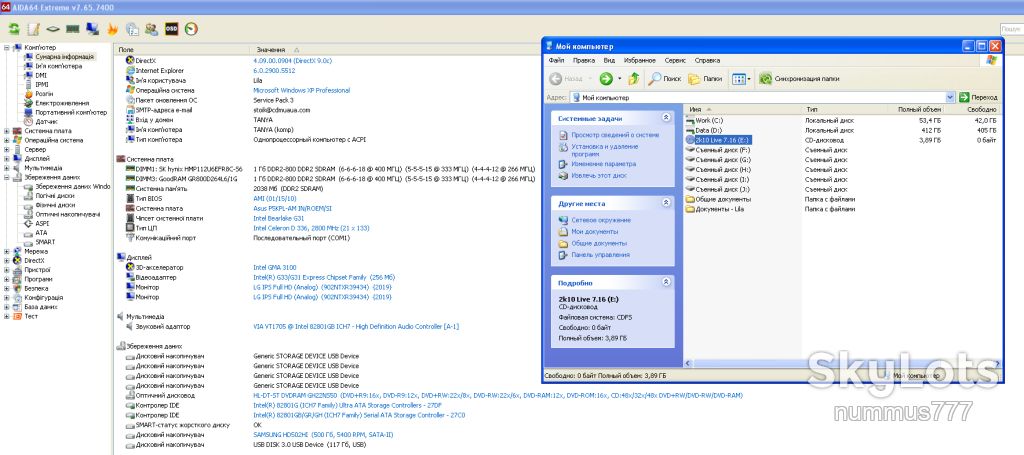Open the Forward history dropdown arrow
Screen dimensions: 1024x455
click(619, 79)
